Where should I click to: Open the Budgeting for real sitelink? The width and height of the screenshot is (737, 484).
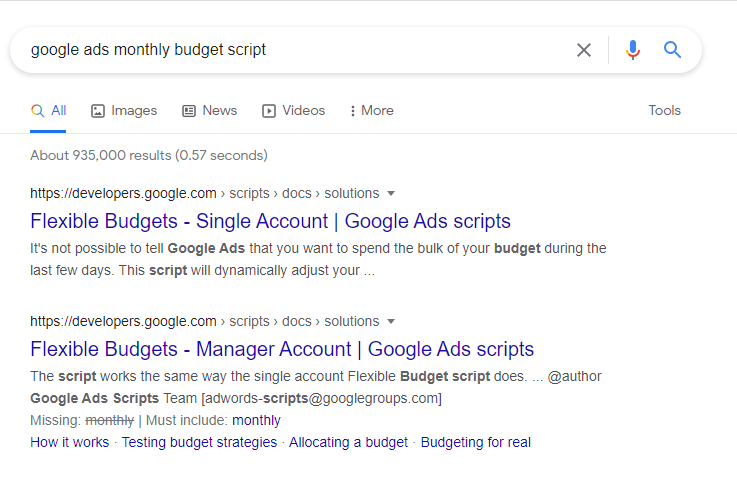pos(475,442)
